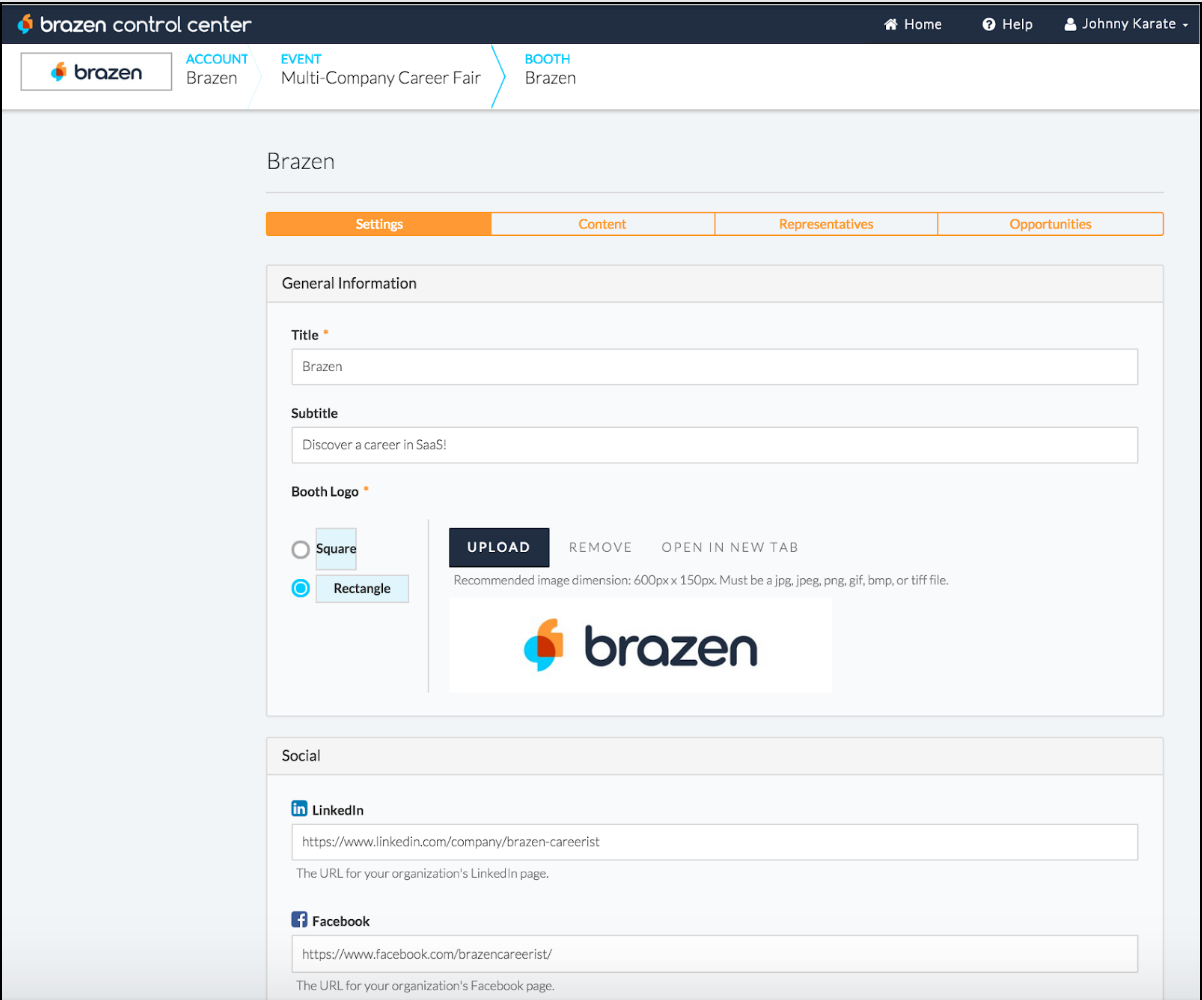The height and width of the screenshot is (1000, 1202).
Task: Click the Rectangle label box
Action: [x=362, y=588]
